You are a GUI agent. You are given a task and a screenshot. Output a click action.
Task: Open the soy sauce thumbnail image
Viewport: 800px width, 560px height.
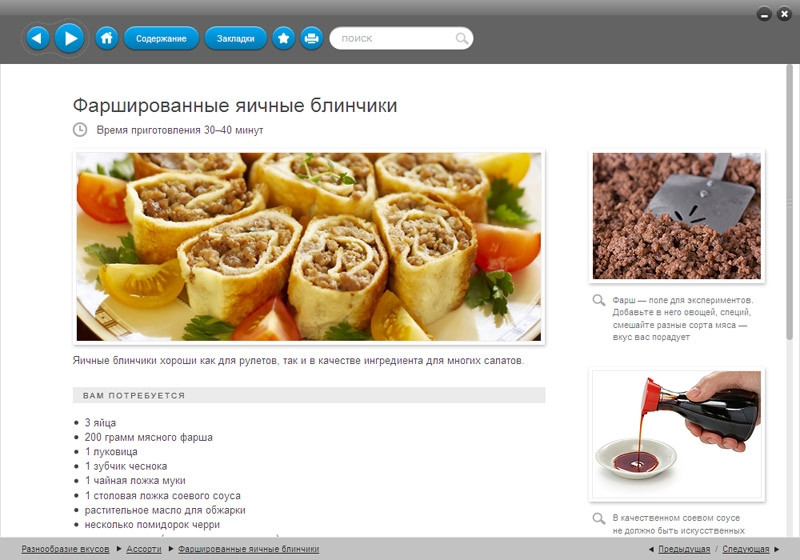coord(677,435)
